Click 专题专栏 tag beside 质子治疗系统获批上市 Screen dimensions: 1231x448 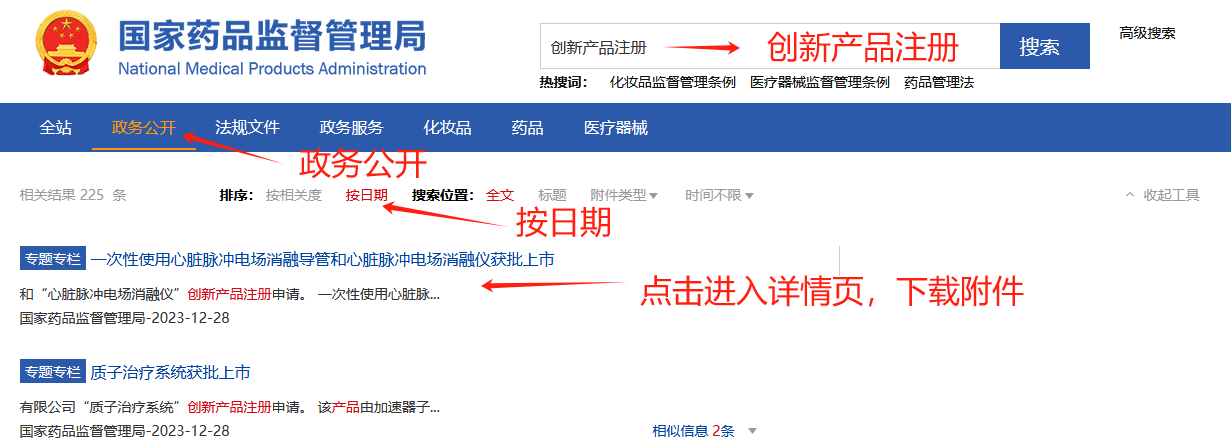point(52,372)
